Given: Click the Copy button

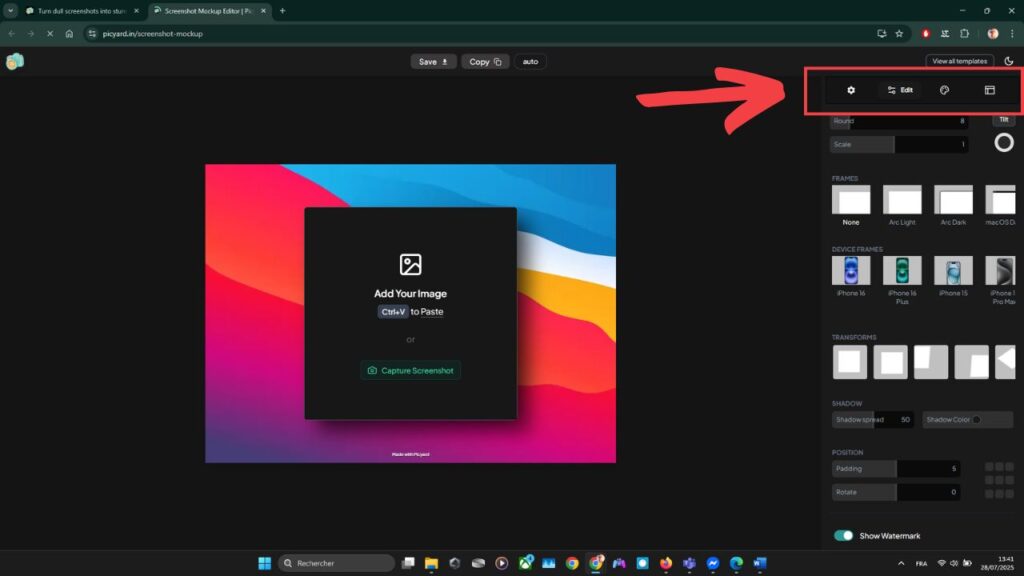Looking at the screenshot, I should click(x=485, y=61).
